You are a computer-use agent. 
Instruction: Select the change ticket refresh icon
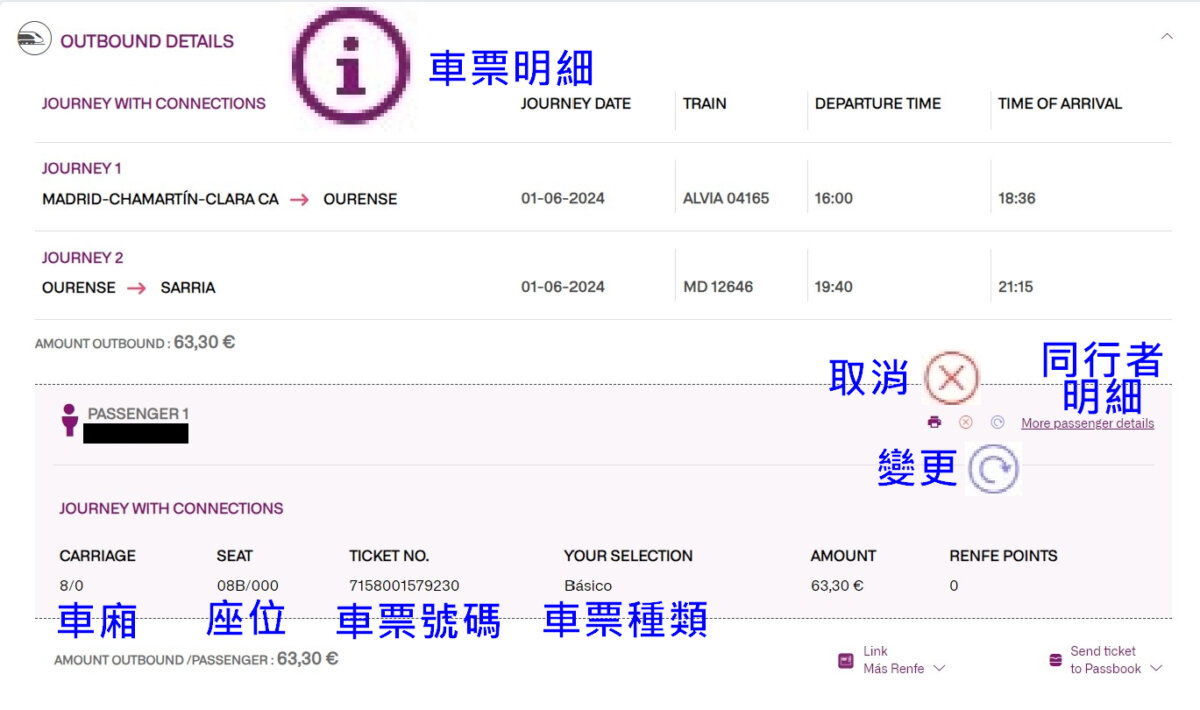(997, 422)
